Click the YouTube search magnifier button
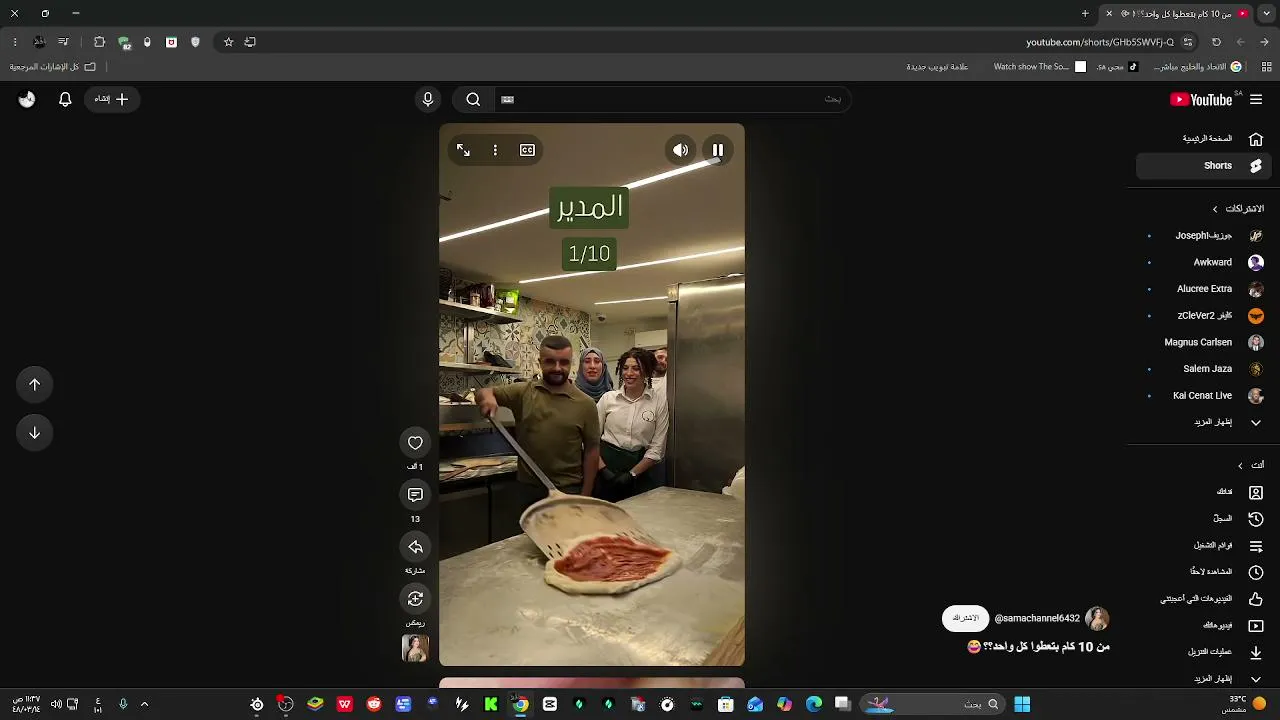 [473, 99]
